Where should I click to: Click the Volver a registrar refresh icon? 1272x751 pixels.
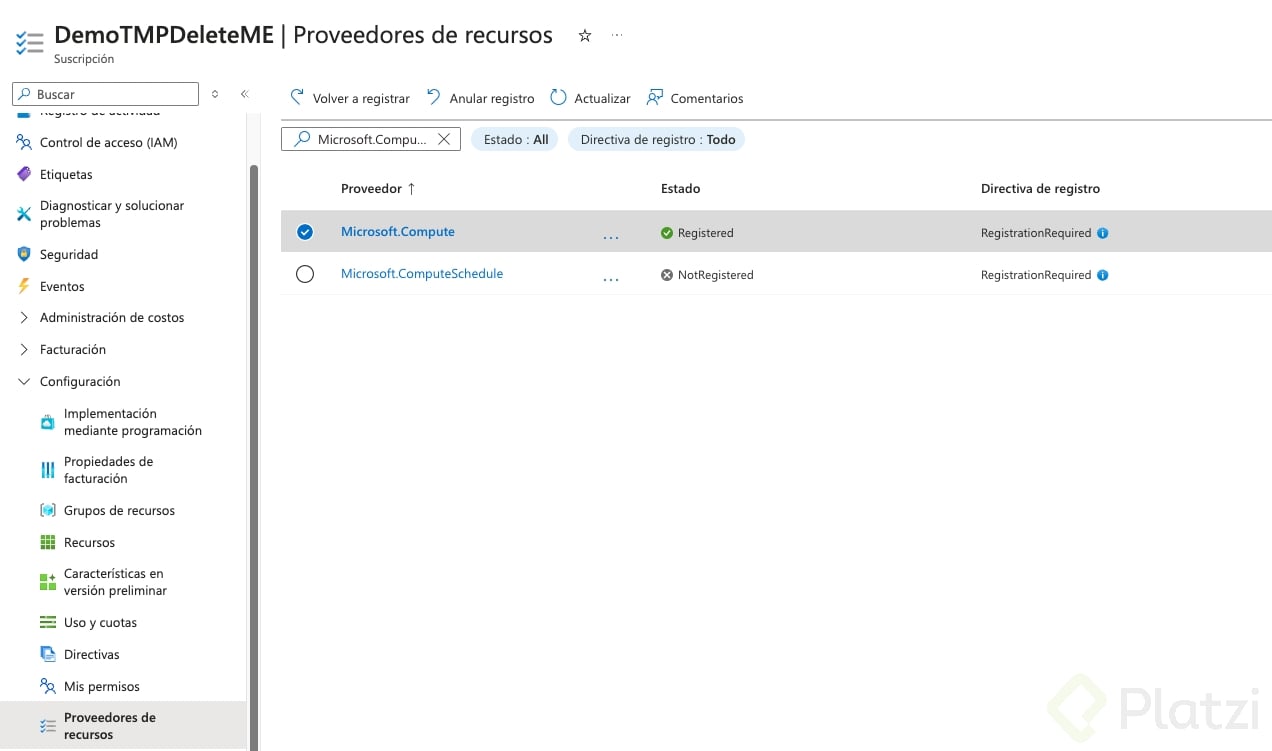tap(297, 97)
